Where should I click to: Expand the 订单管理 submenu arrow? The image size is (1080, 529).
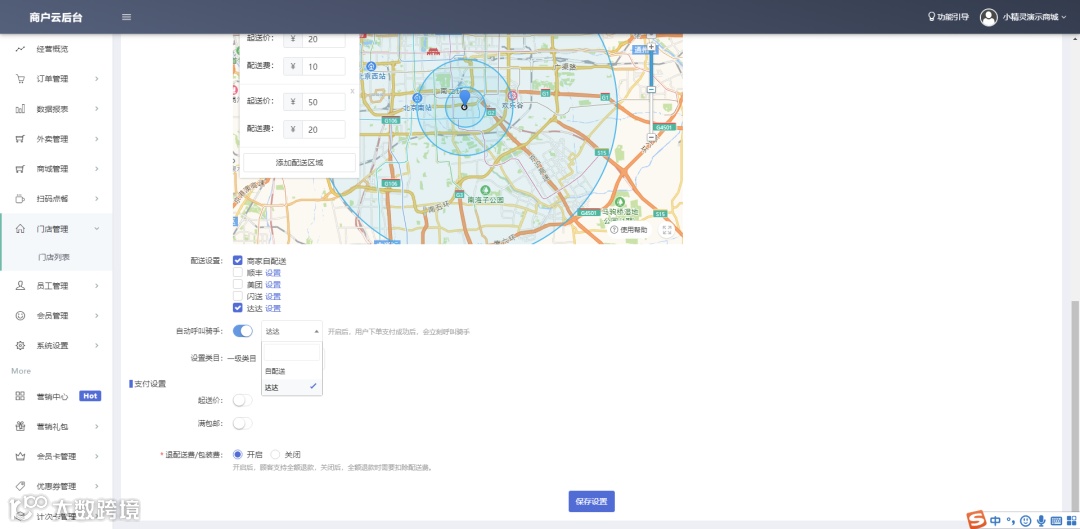coord(96,79)
